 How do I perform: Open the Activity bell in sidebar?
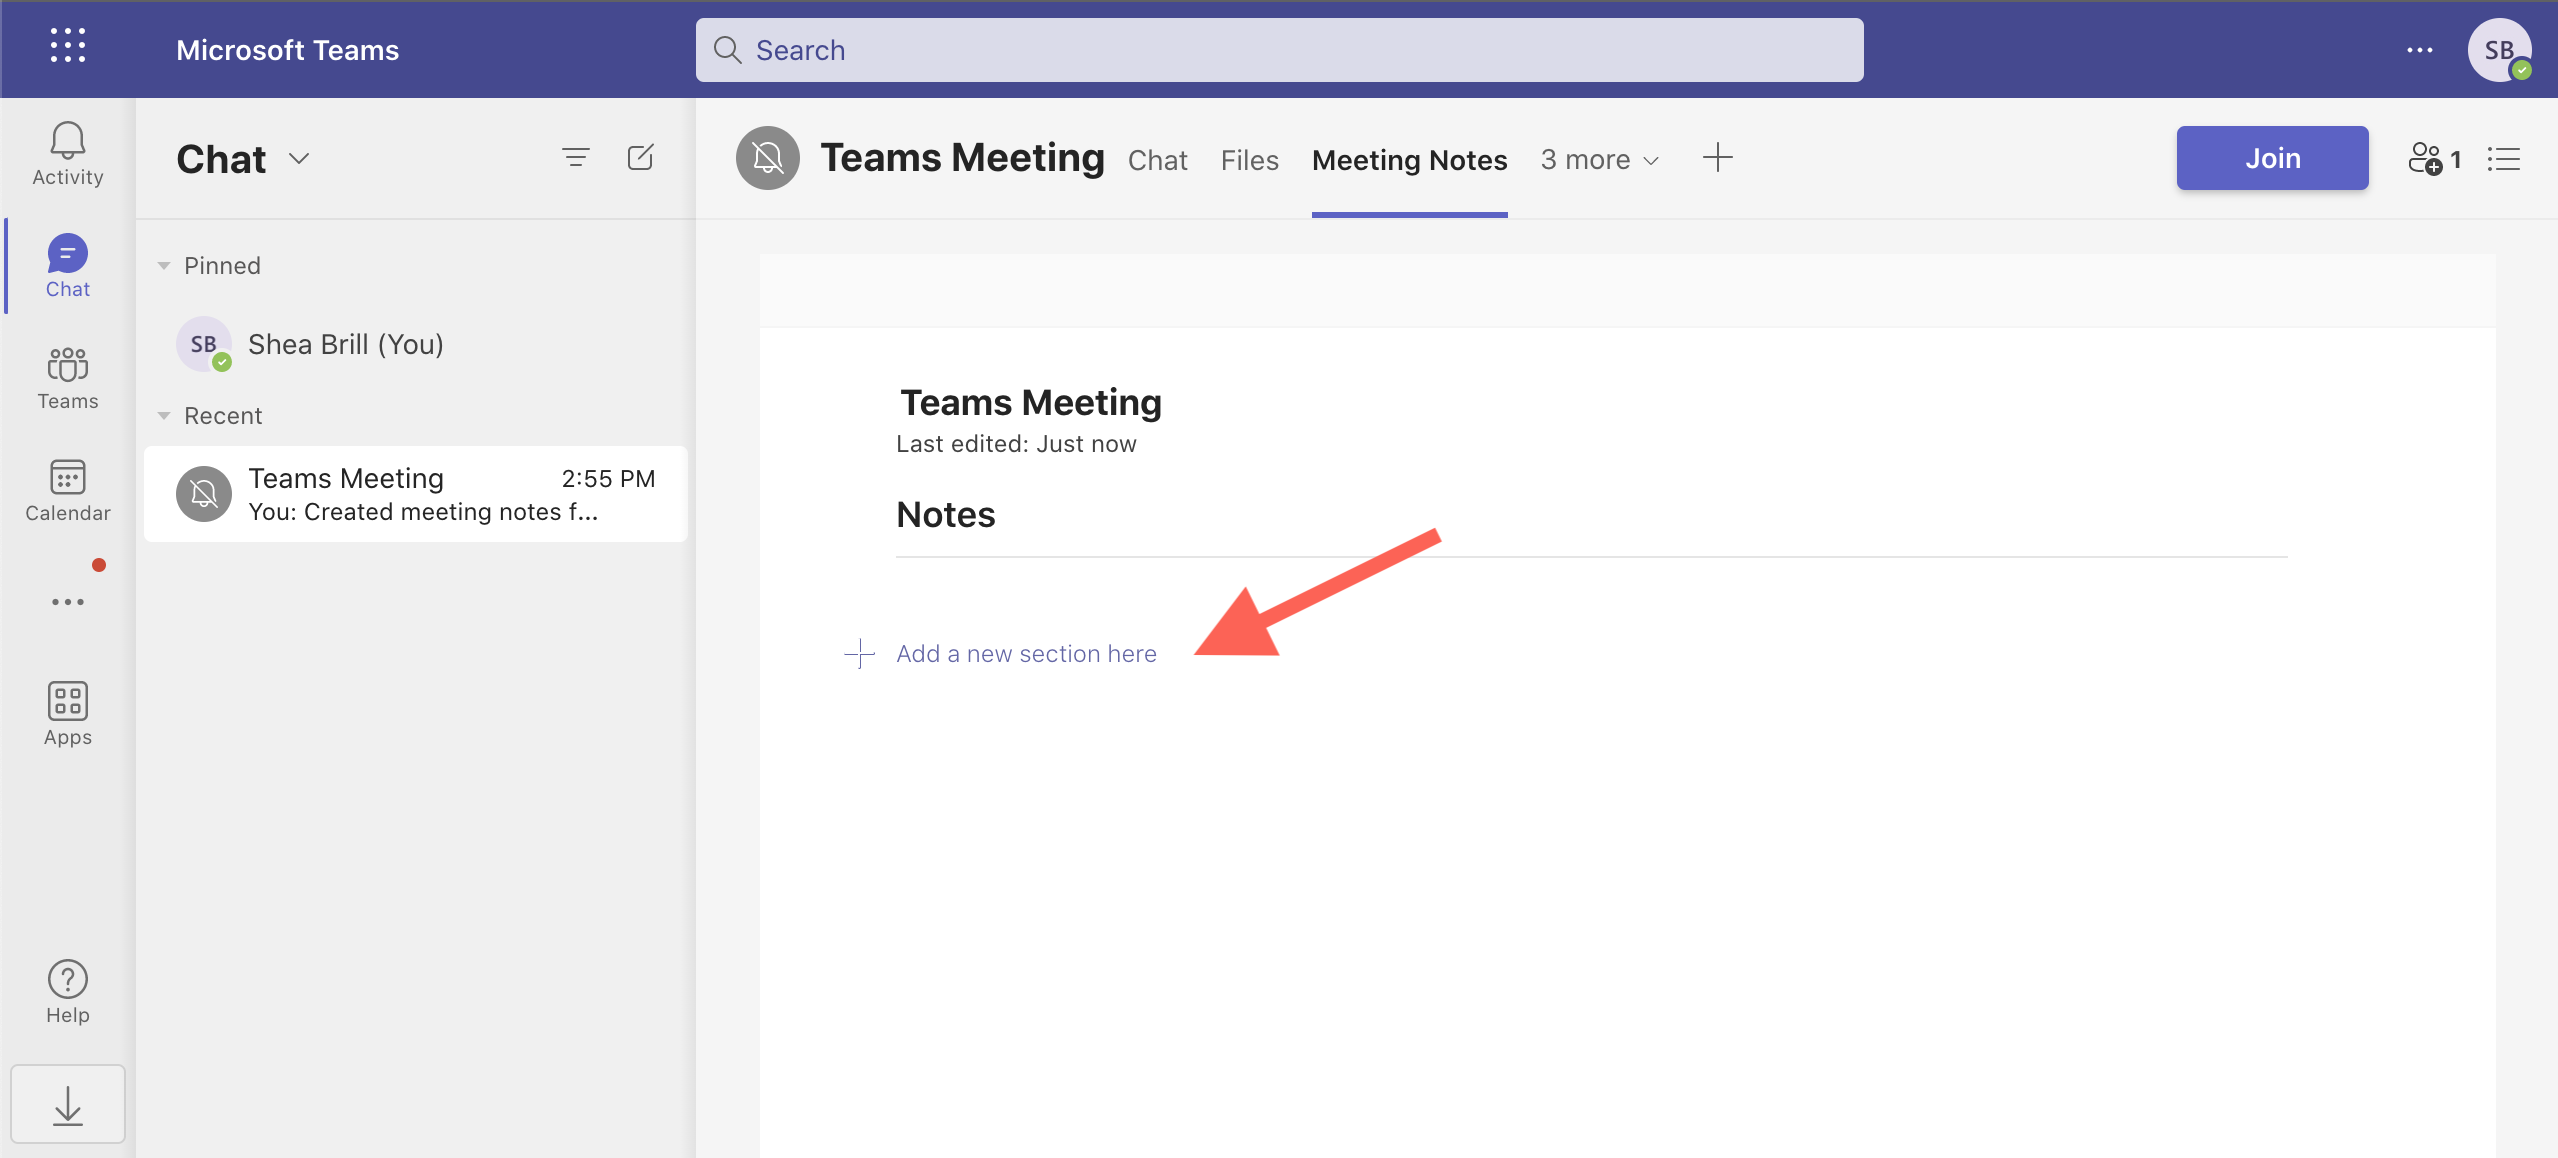coord(68,154)
